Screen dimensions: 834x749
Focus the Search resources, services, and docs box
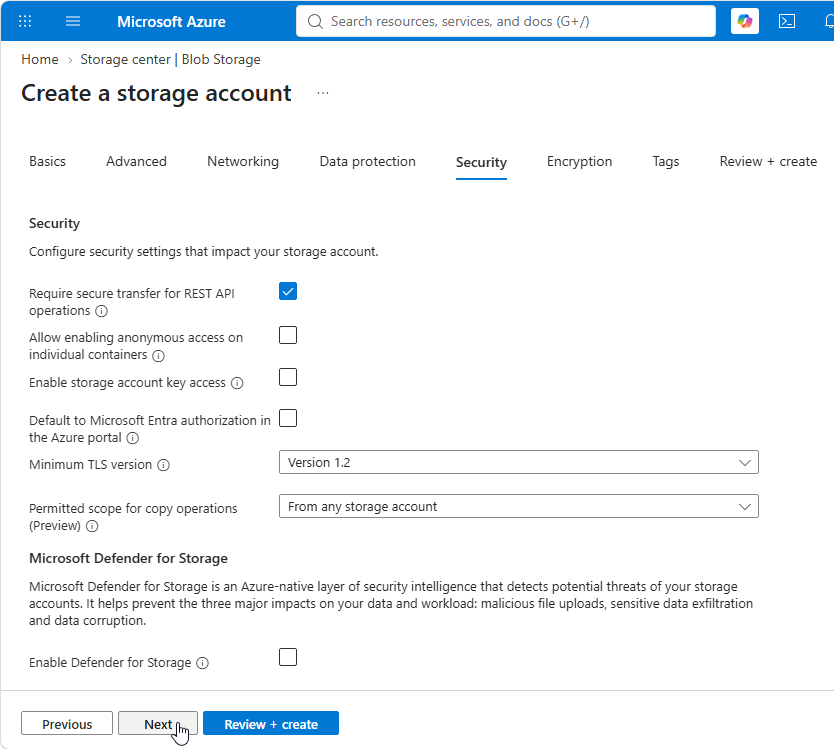506,21
